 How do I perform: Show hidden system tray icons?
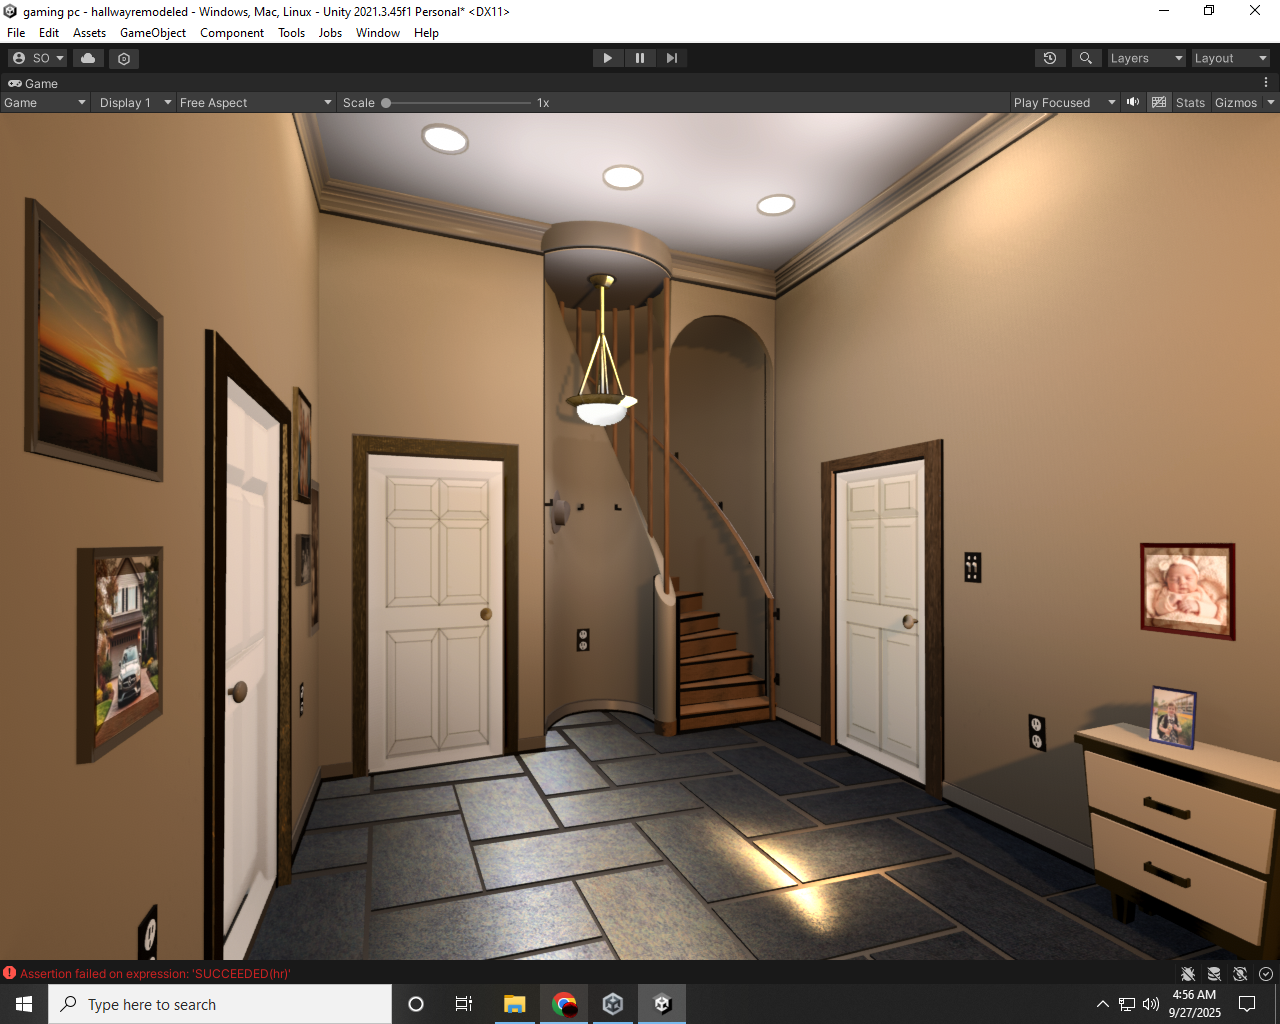1102,1004
